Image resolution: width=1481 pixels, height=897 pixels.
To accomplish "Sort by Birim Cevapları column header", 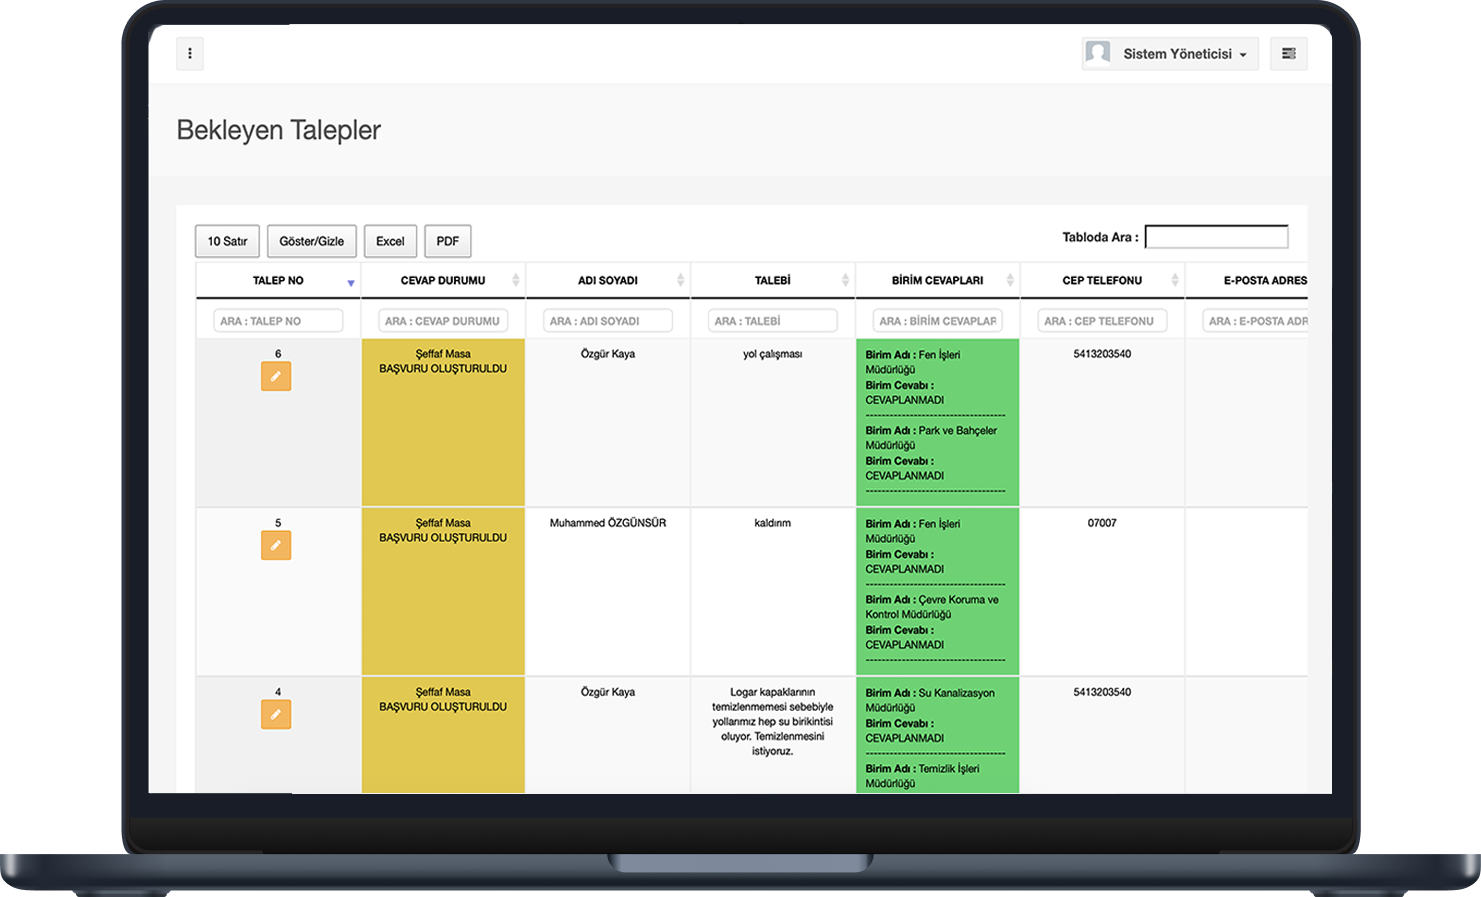I will pyautogui.click(x=937, y=281).
